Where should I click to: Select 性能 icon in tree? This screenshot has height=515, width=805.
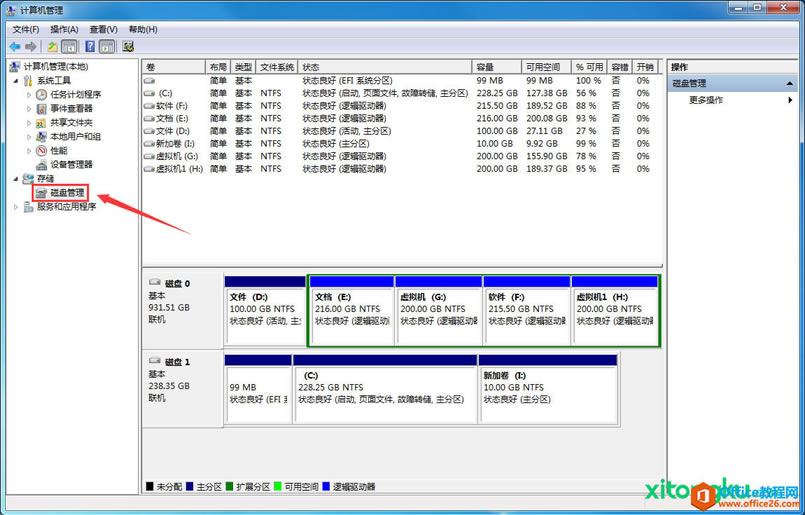click(42, 150)
